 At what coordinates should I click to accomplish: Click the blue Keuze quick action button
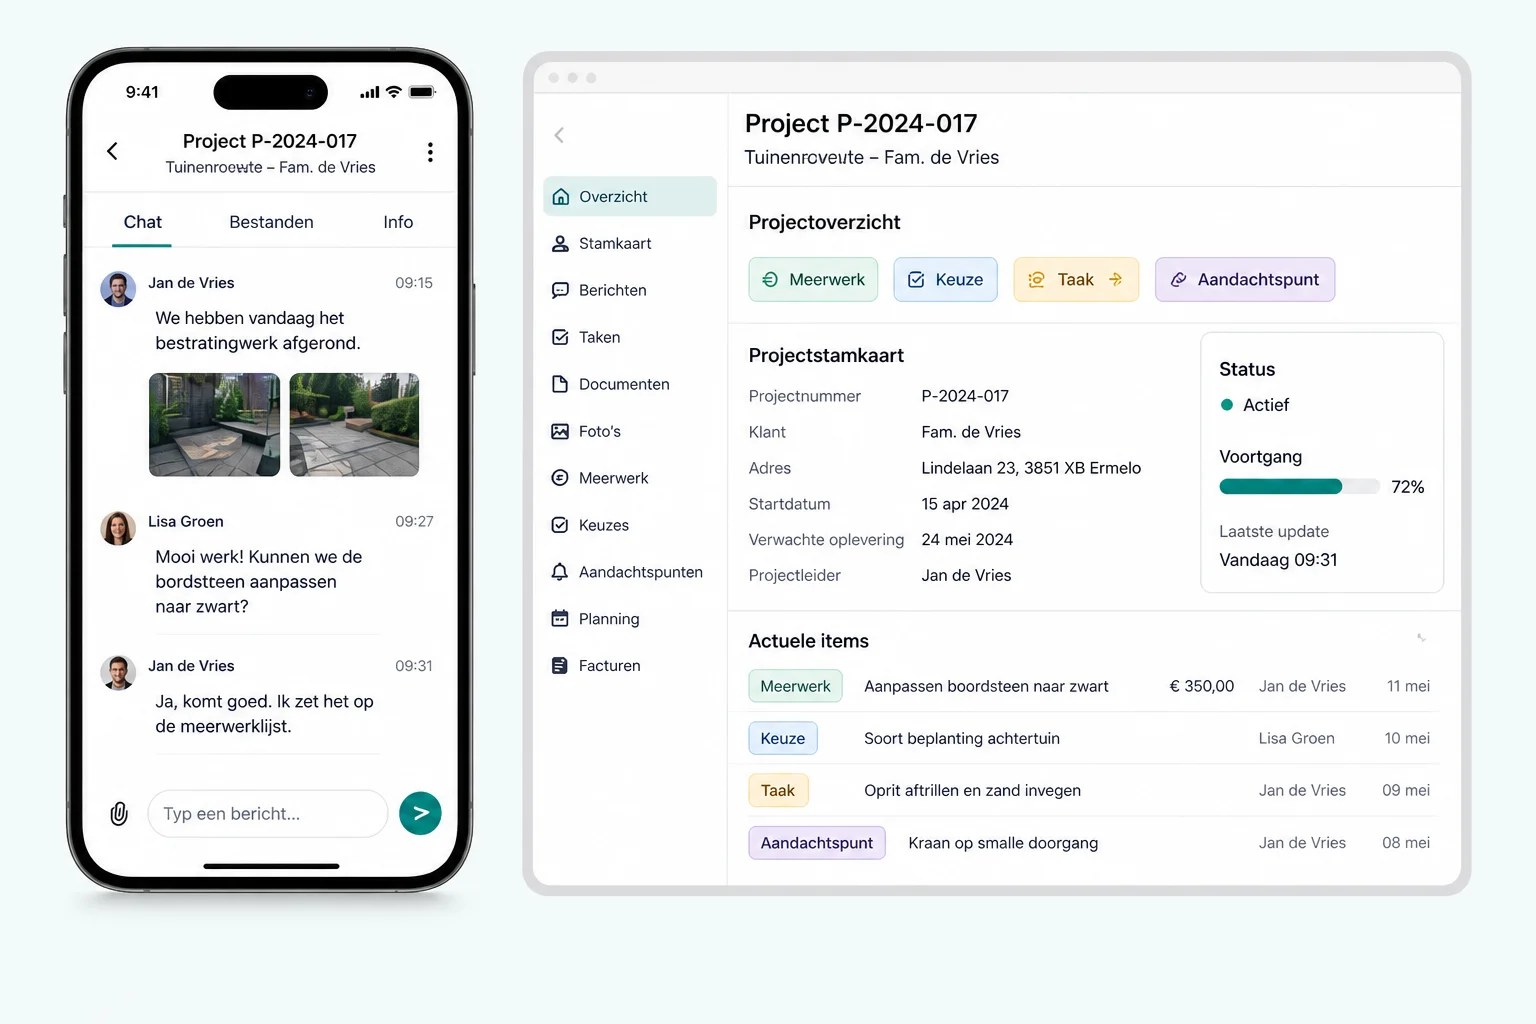click(x=945, y=279)
